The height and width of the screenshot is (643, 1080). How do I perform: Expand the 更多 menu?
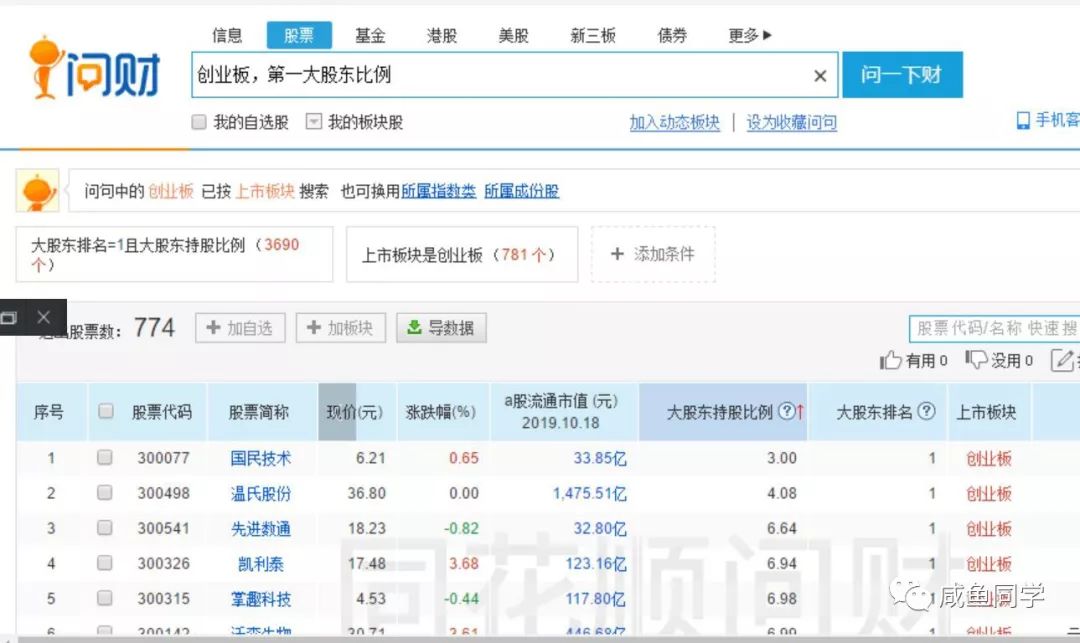750,35
